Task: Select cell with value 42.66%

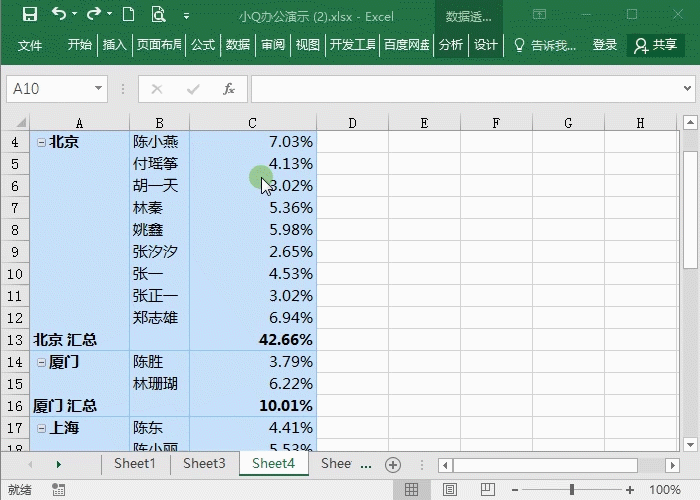Action: coord(253,340)
